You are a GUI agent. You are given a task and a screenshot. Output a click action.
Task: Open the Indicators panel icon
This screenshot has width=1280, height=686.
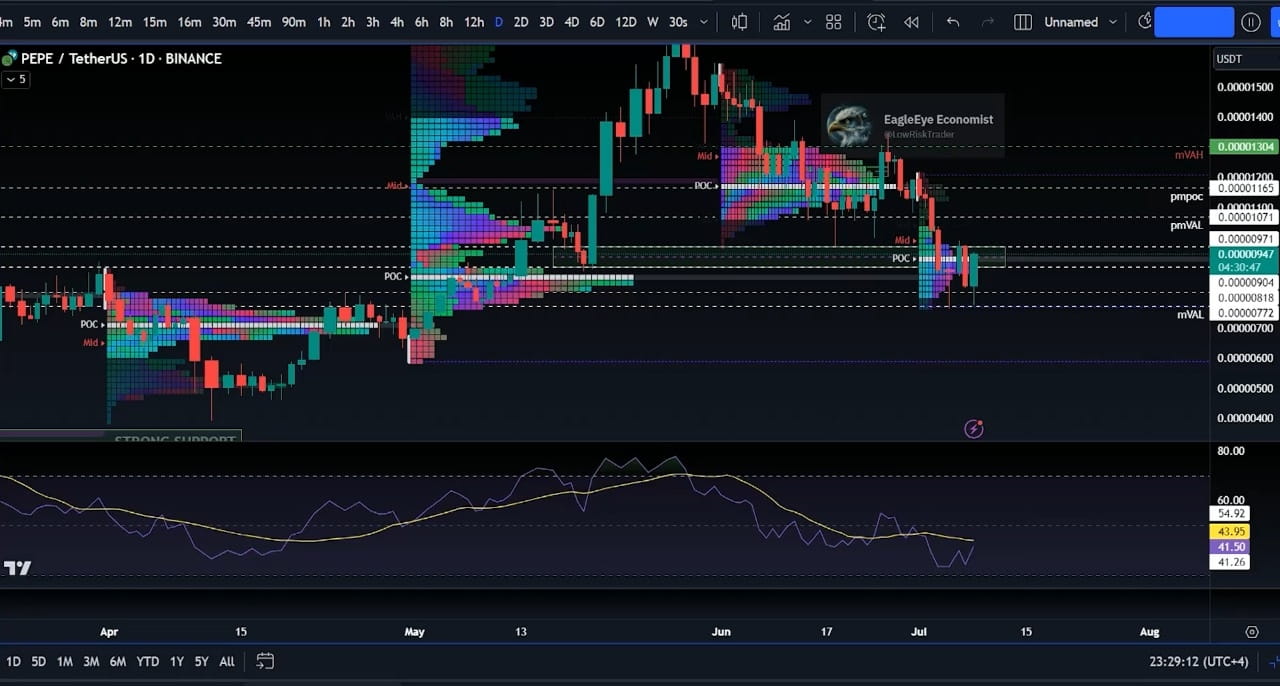coord(782,22)
